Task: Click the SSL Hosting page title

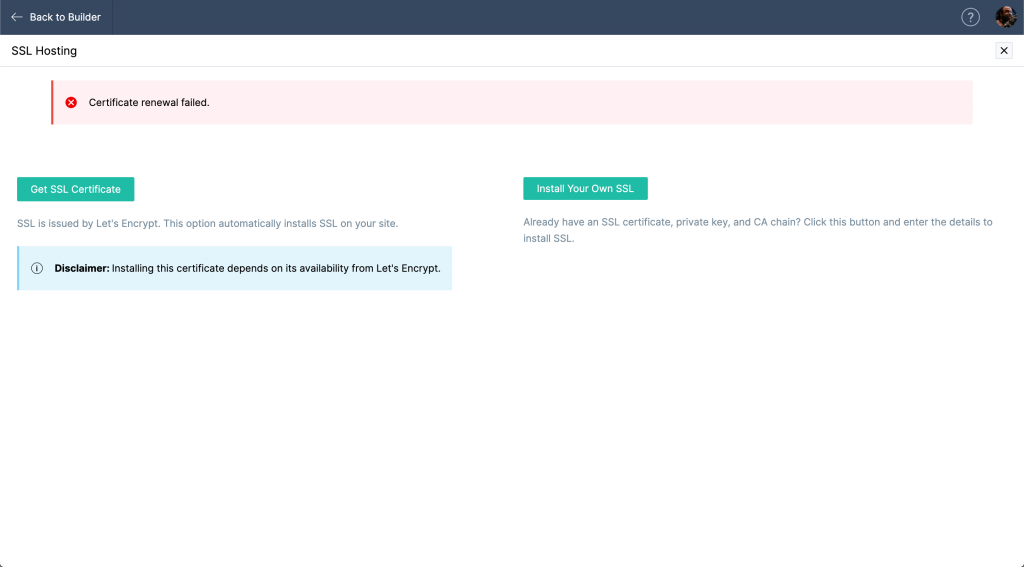Action: click(x=44, y=51)
